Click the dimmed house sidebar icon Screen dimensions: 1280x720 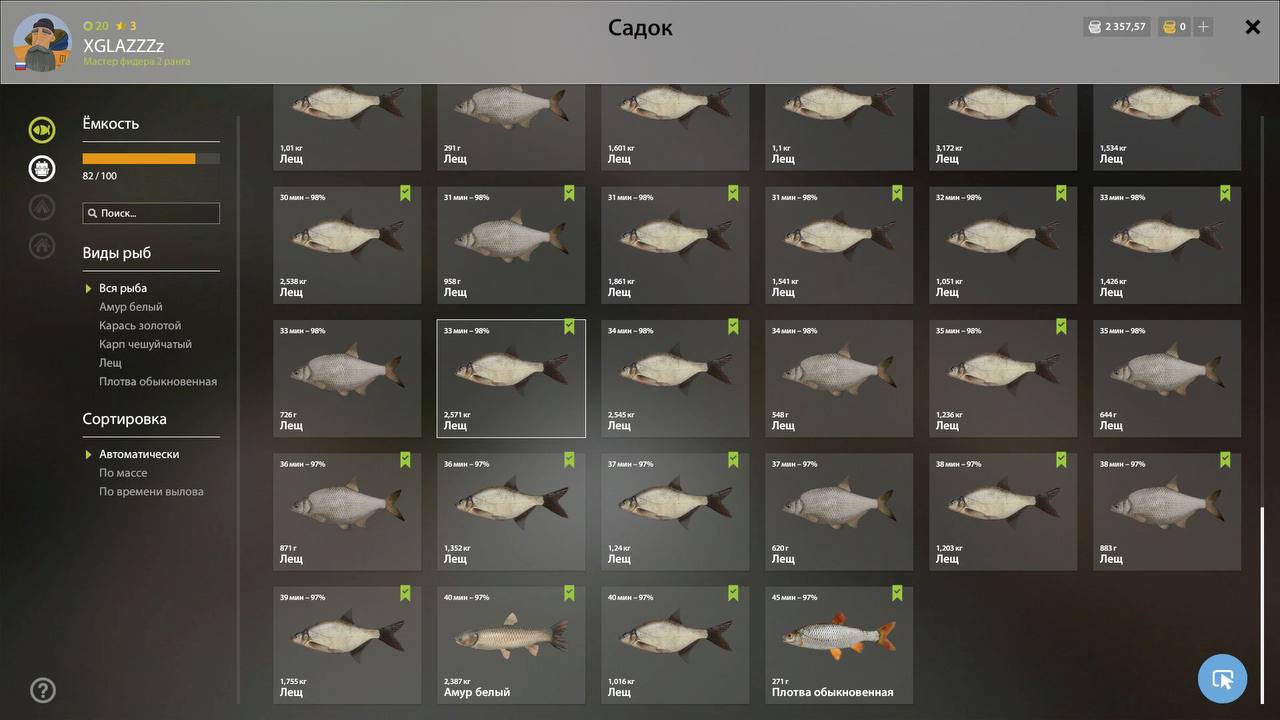(42, 245)
